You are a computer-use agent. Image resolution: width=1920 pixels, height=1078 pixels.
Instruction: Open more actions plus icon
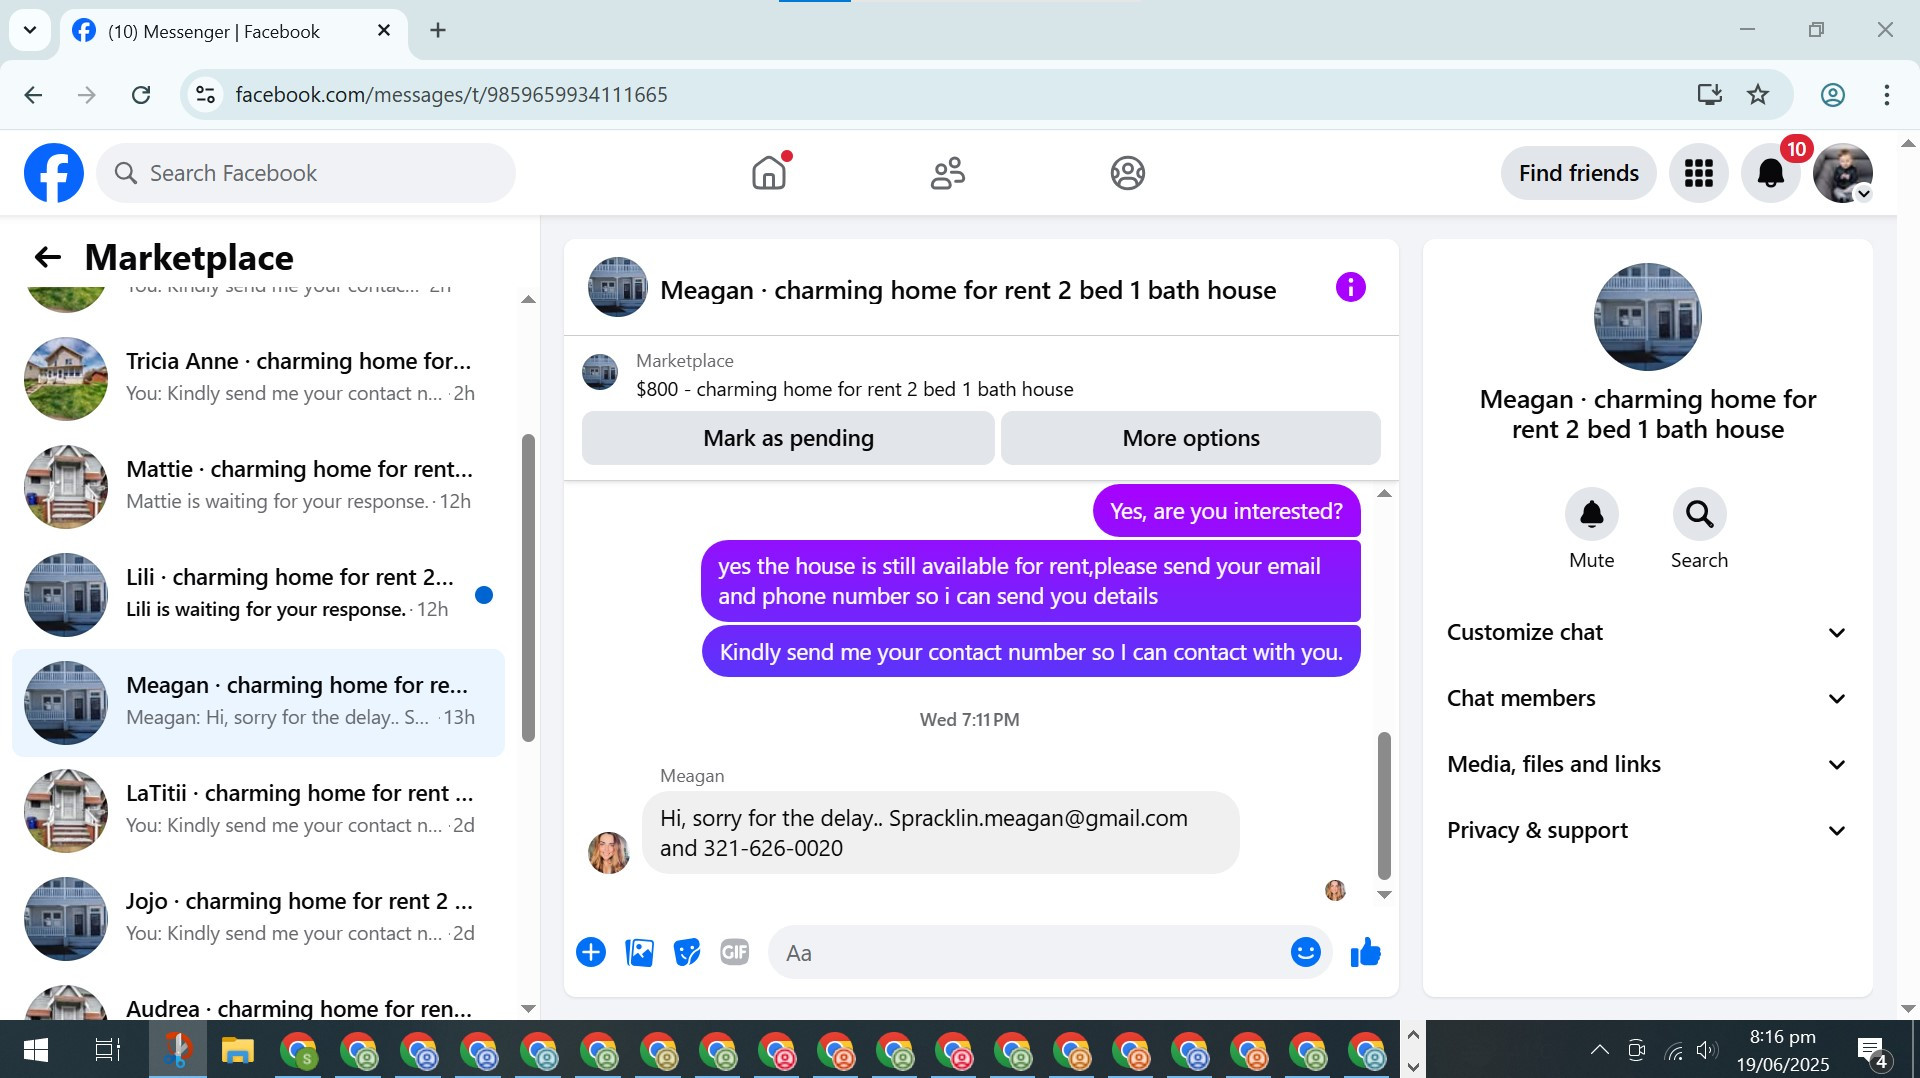click(x=591, y=952)
